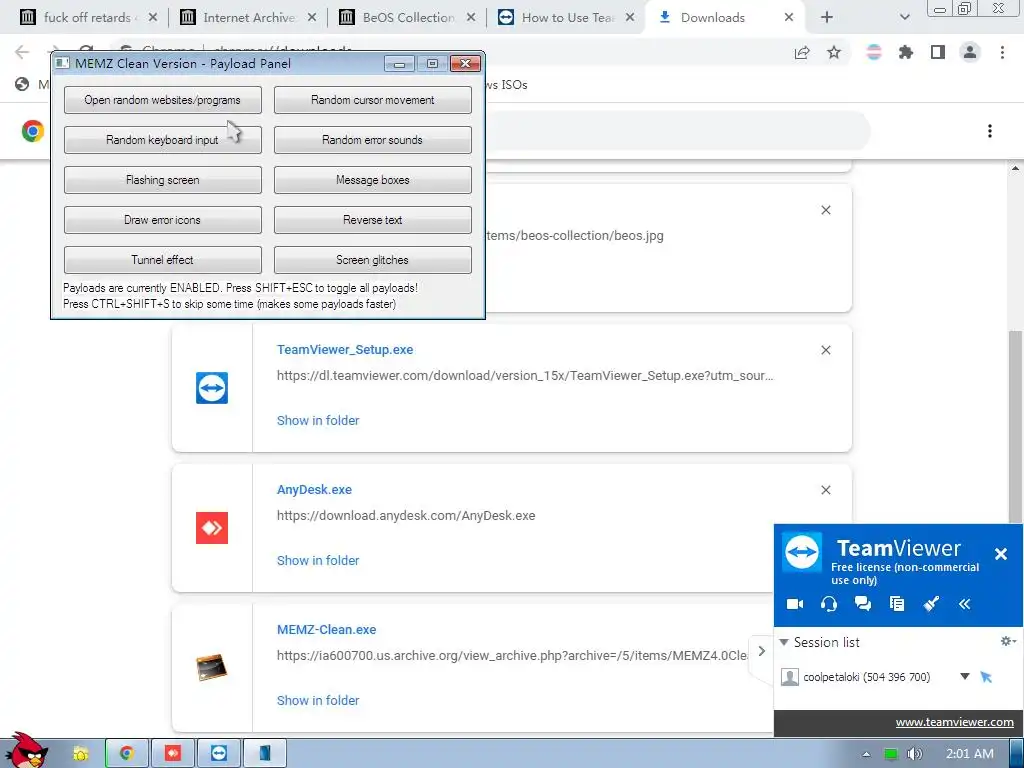
Task: Open the MEMZ-Clean.exe download link
Action: [327, 630]
